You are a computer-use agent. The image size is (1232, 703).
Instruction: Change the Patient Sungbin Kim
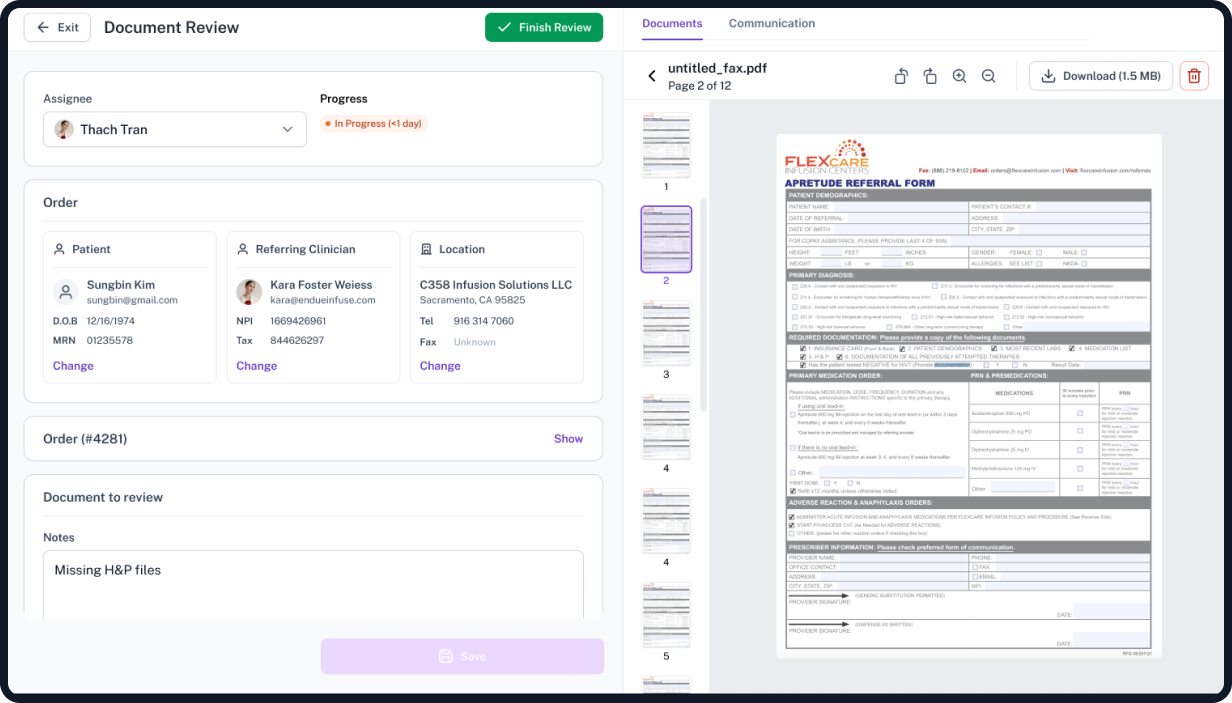tap(73, 366)
